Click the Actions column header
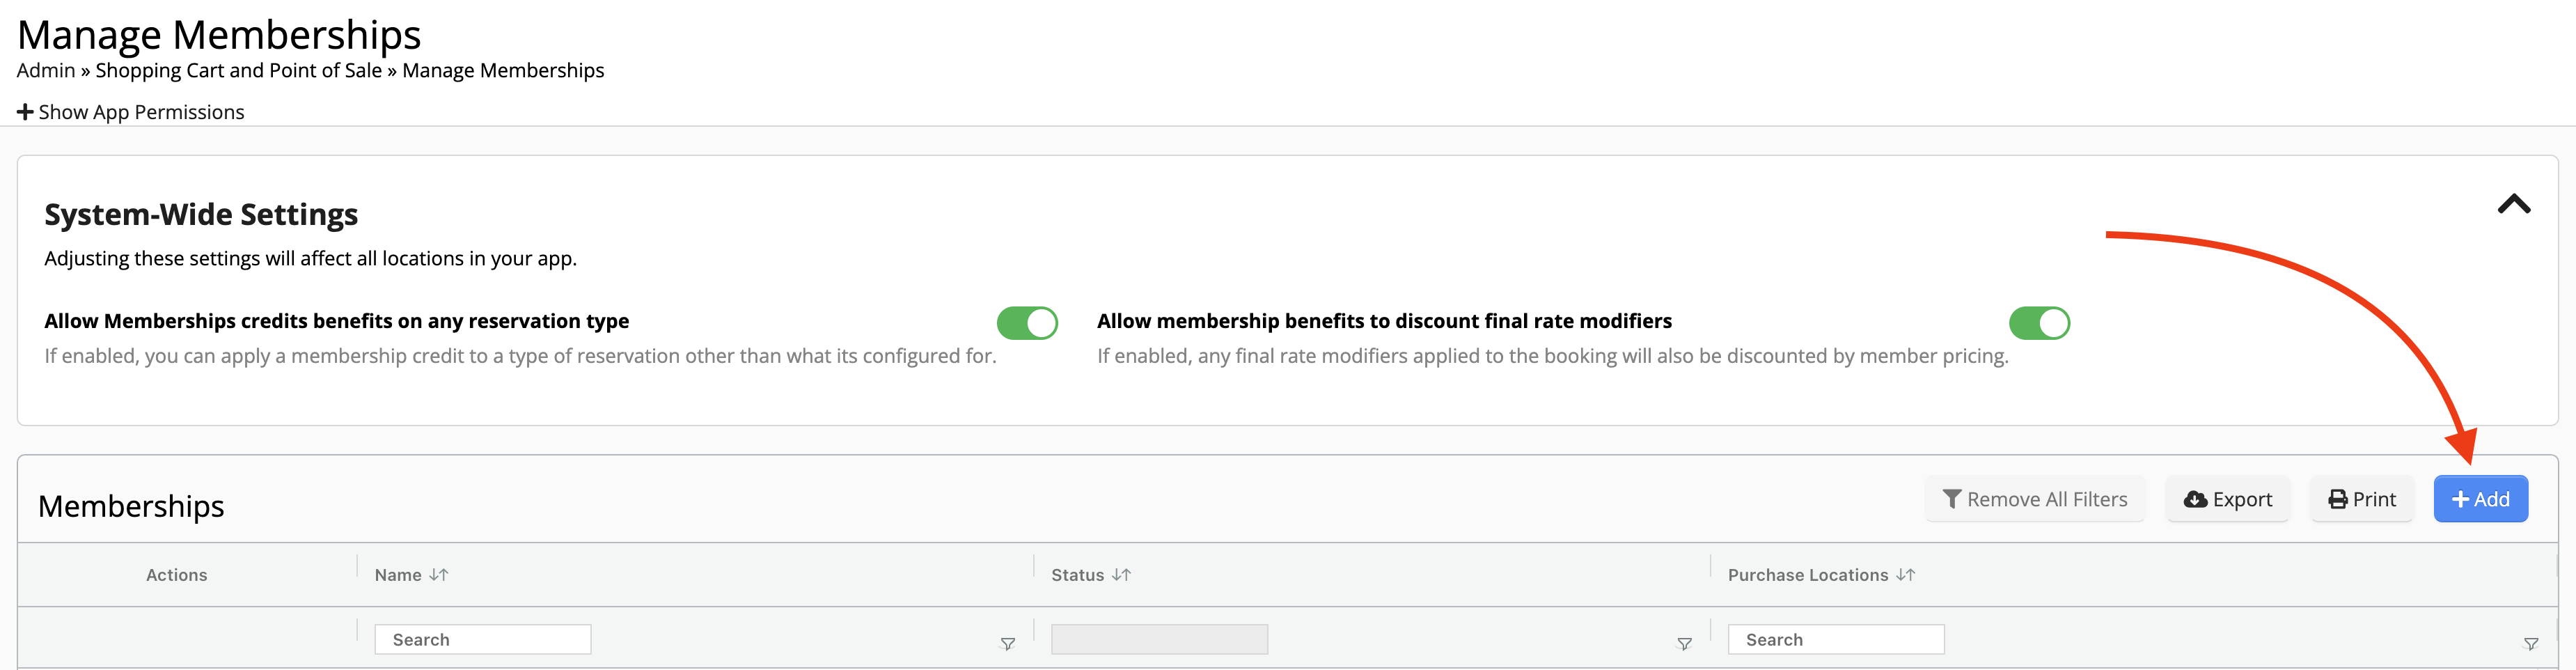 click(177, 575)
